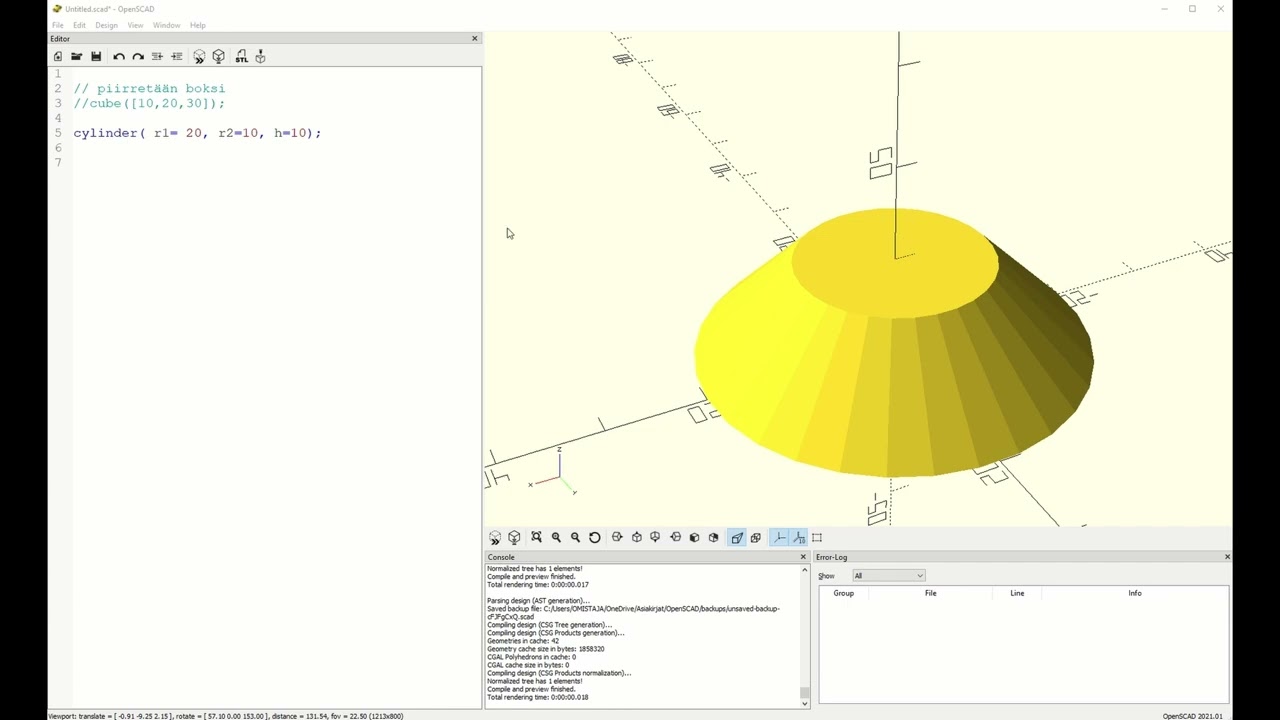Open the View menu
Image resolution: width=1280 pixels, height=720 pixels.
[135, 25]
